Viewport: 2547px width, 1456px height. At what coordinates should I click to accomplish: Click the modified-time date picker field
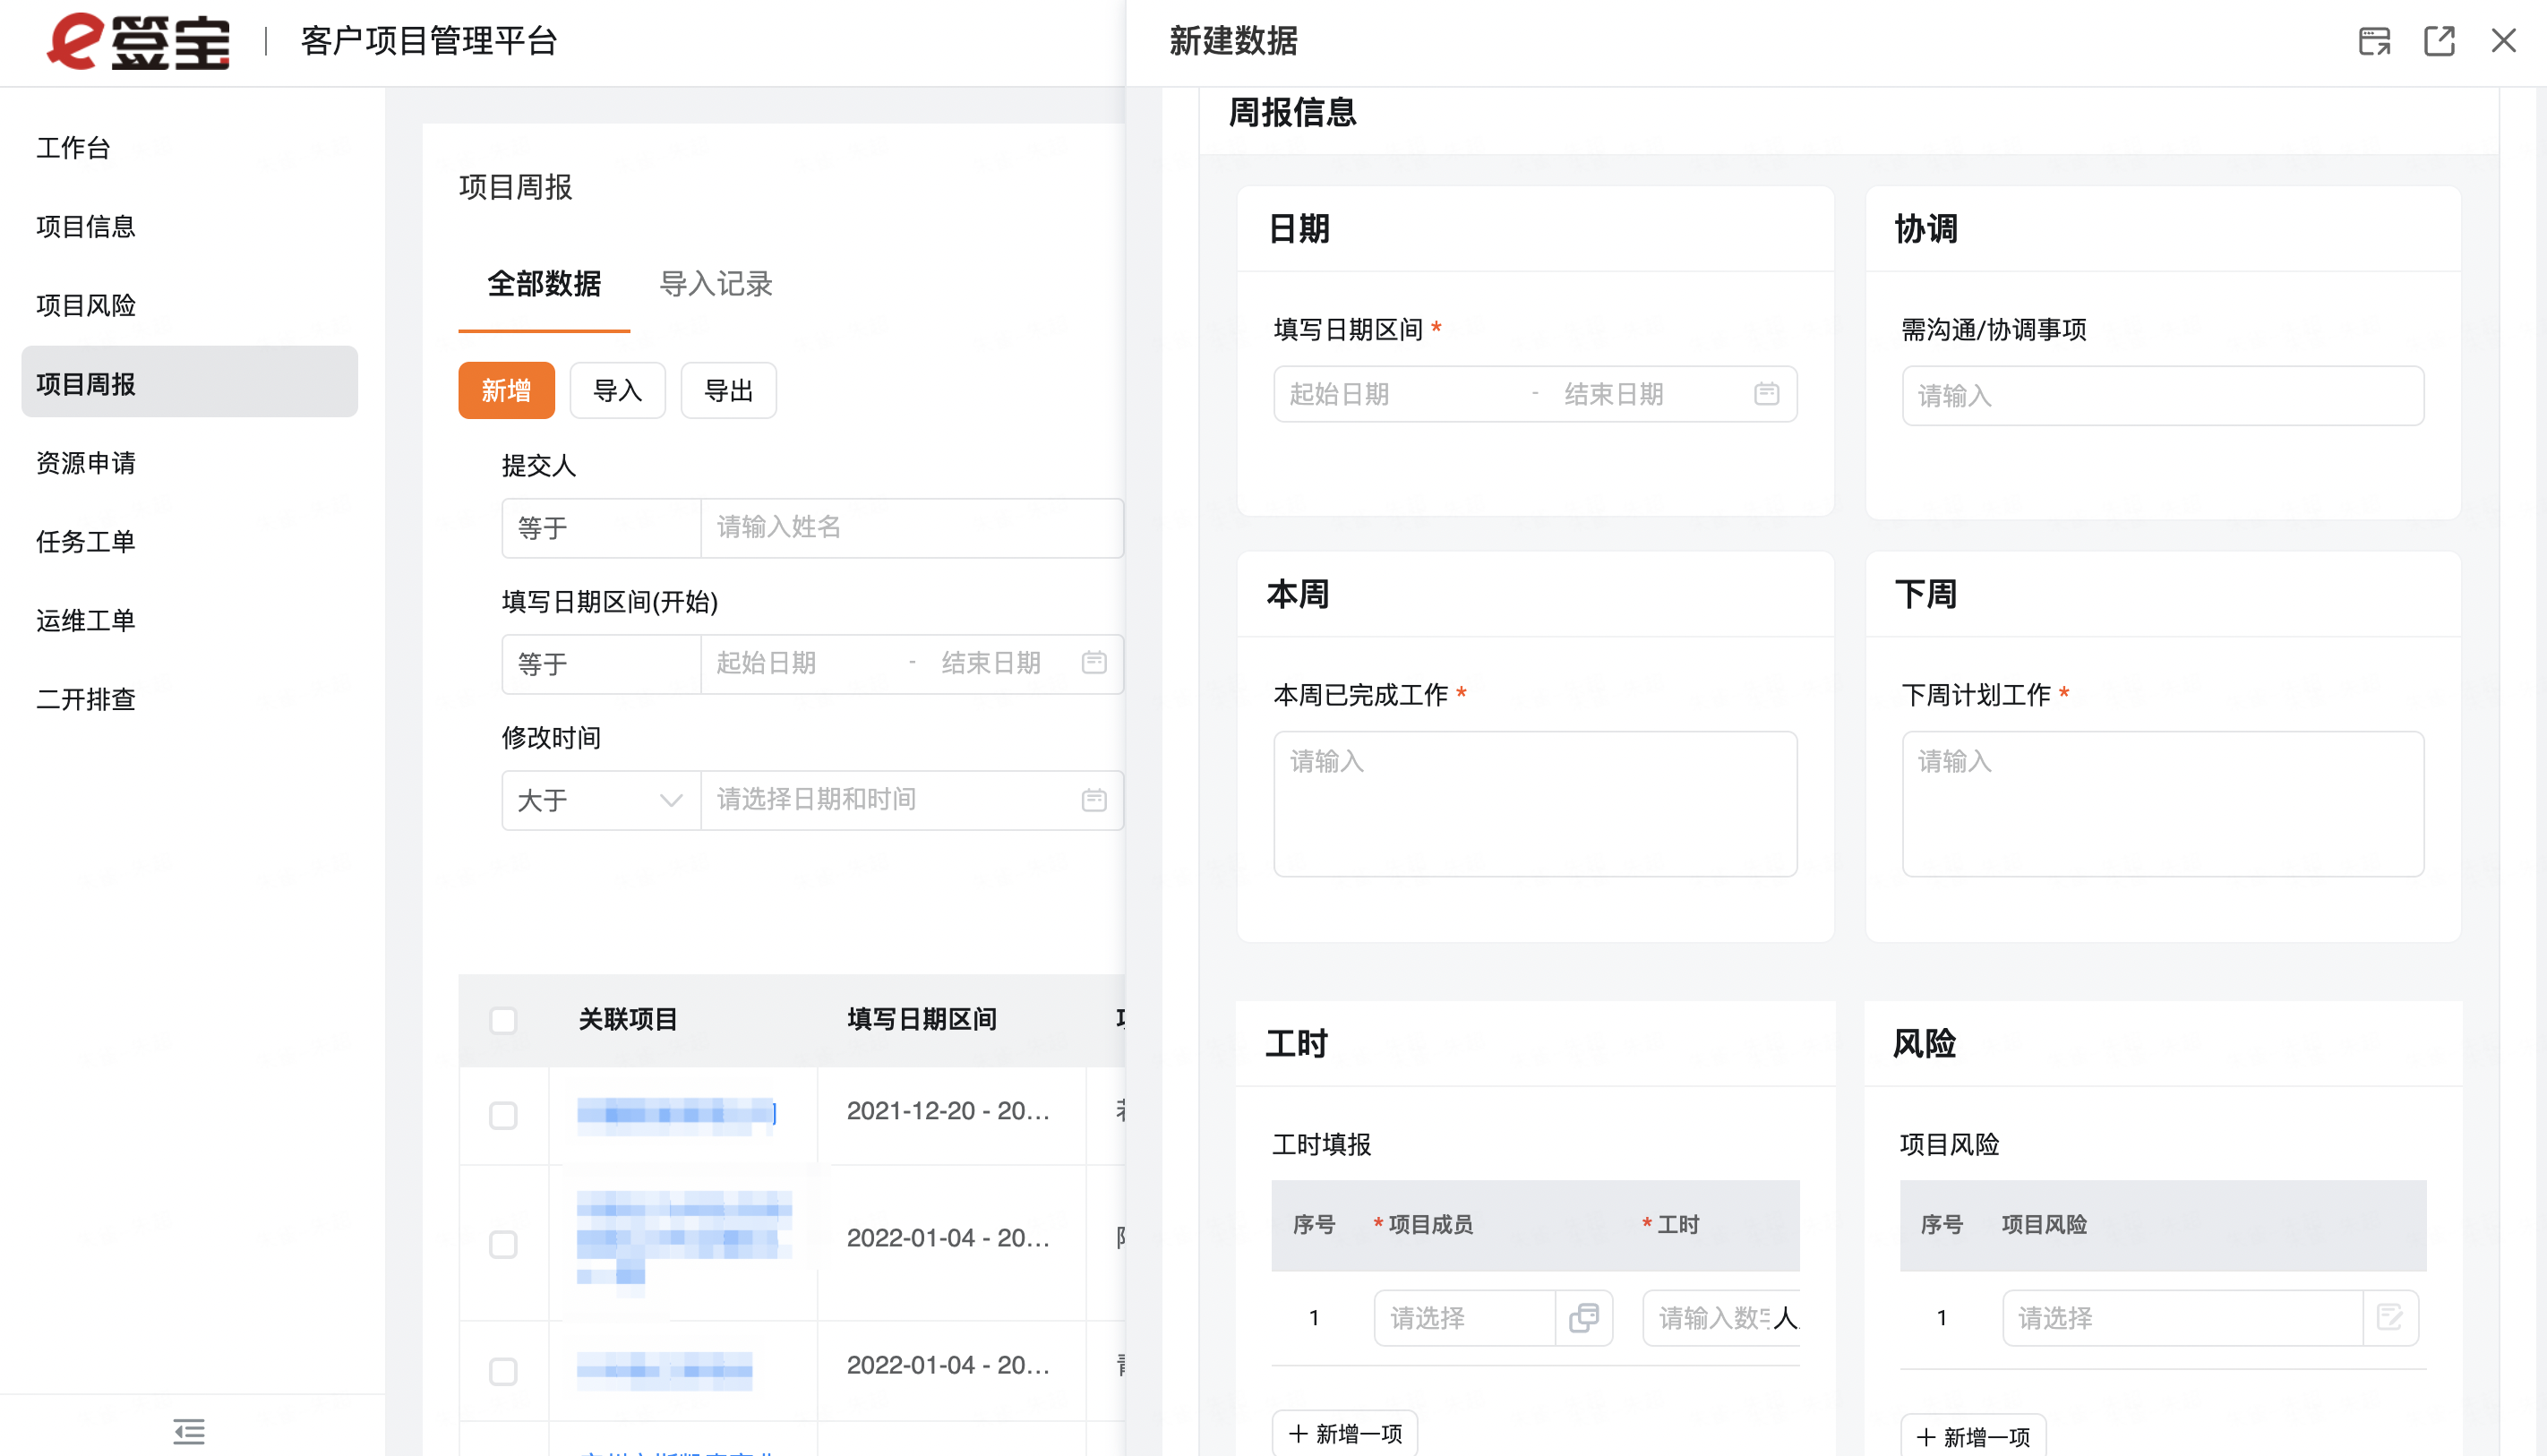[x=912, y=800]
